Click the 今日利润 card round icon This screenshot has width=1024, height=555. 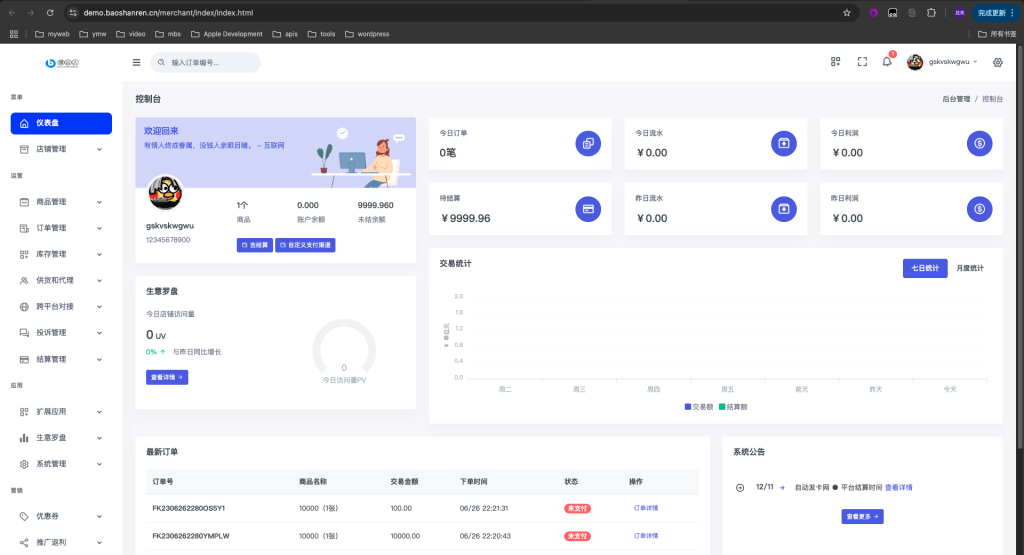tap(980, 144)
